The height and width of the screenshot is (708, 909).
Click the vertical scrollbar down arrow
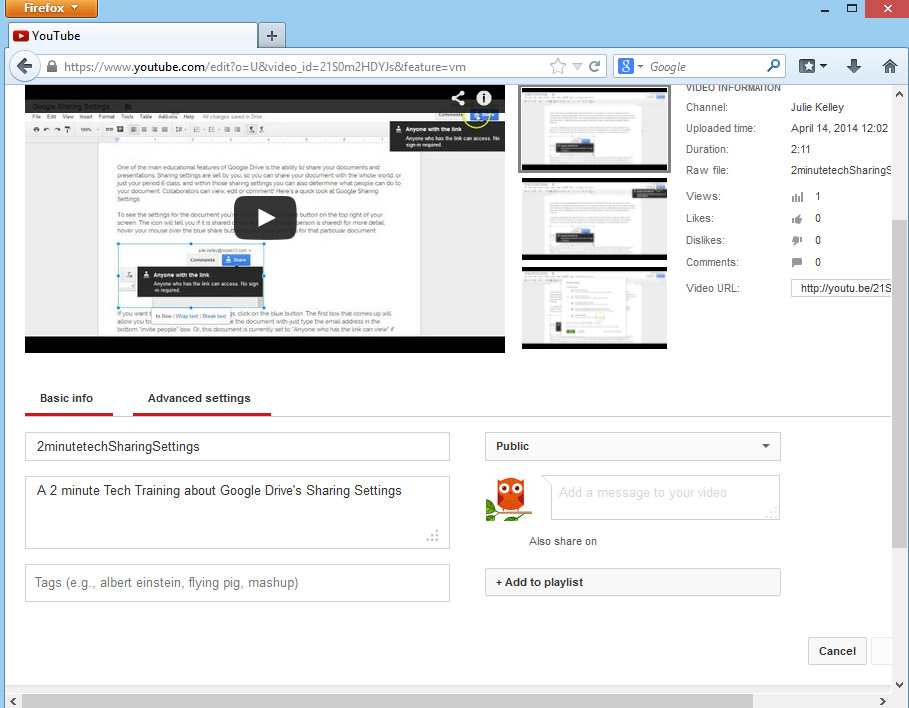coord(899,685)
